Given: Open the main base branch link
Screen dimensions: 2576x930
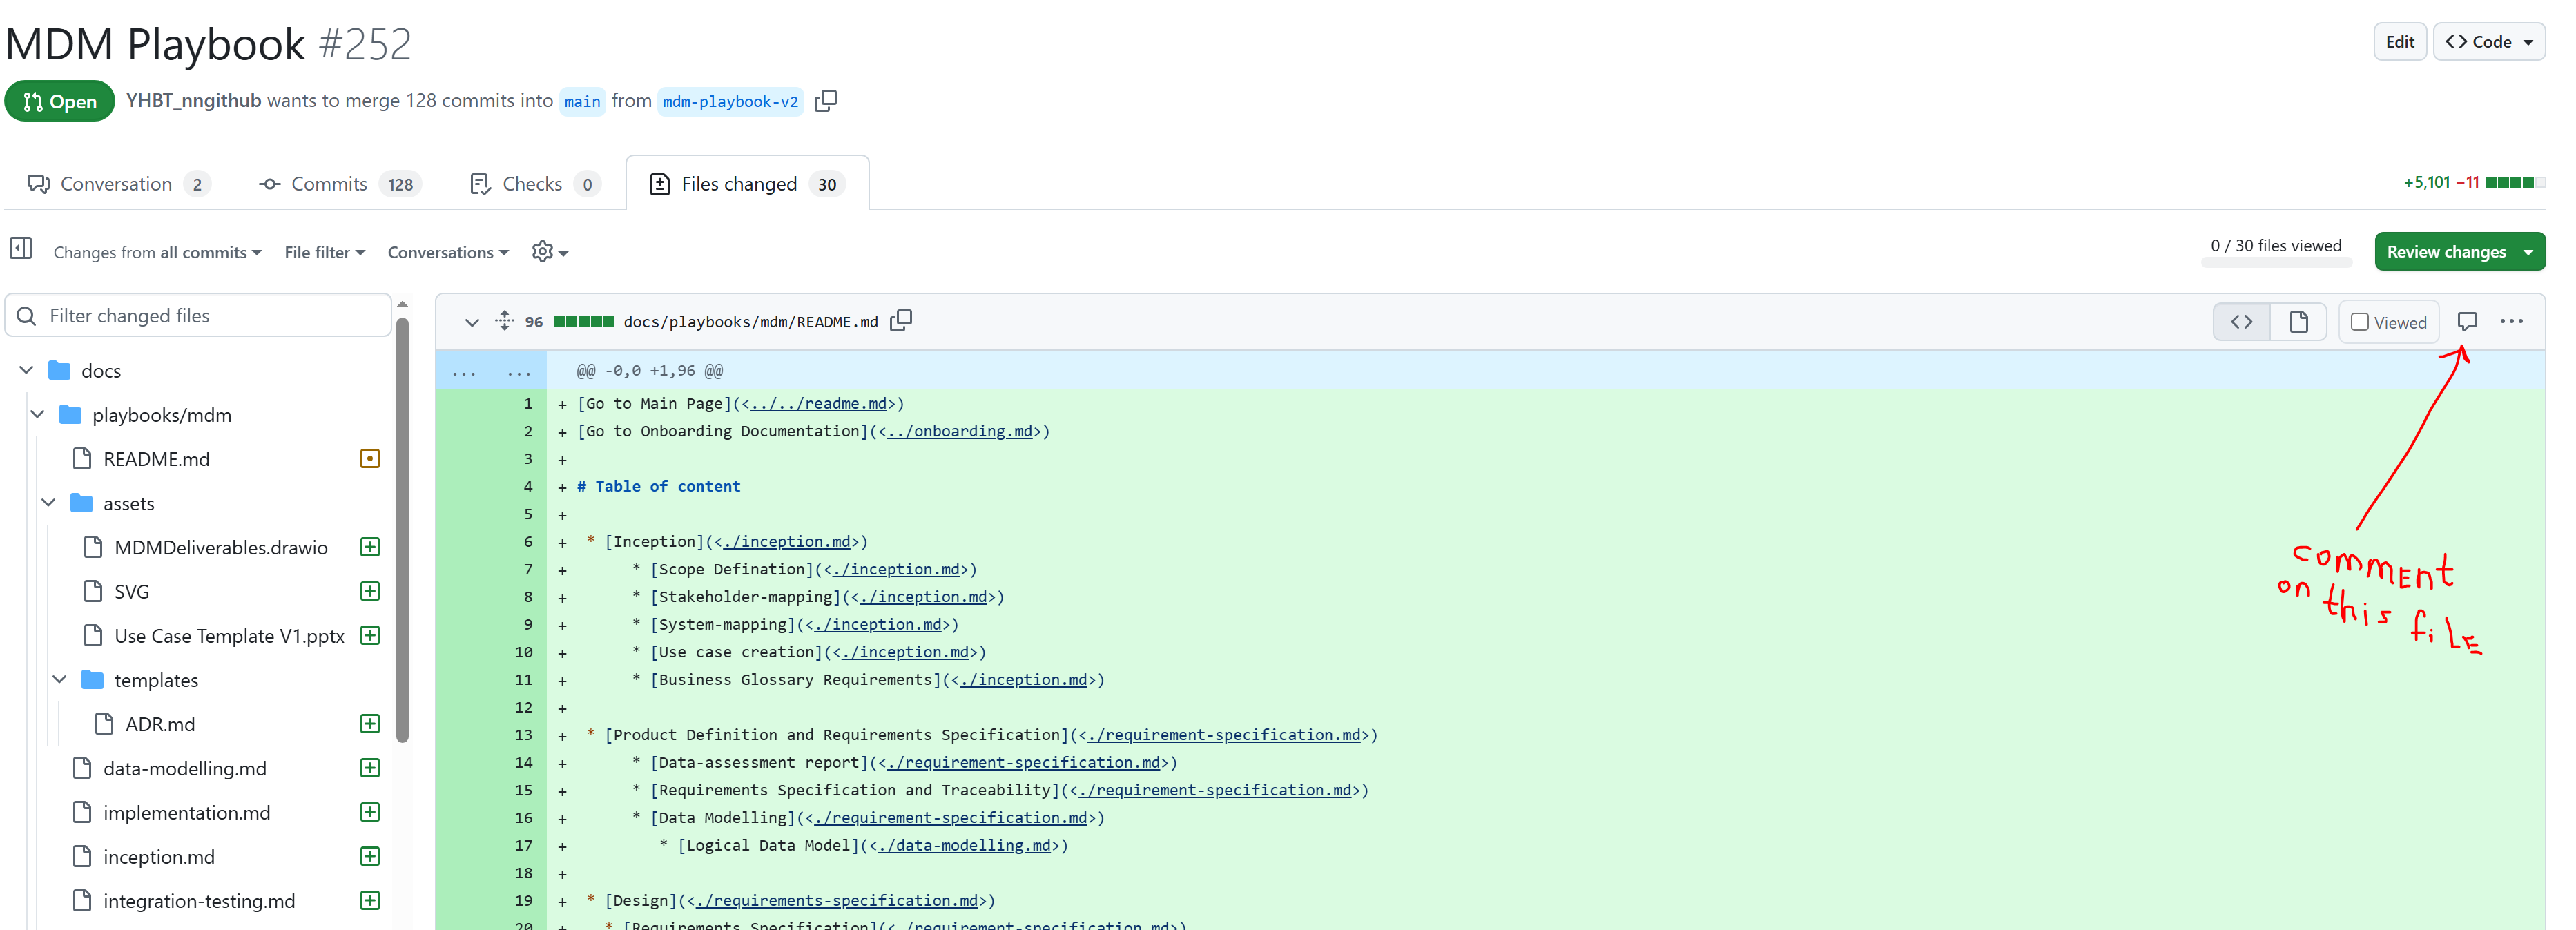Looking at the screenshot, I should (x=582, y=101).
